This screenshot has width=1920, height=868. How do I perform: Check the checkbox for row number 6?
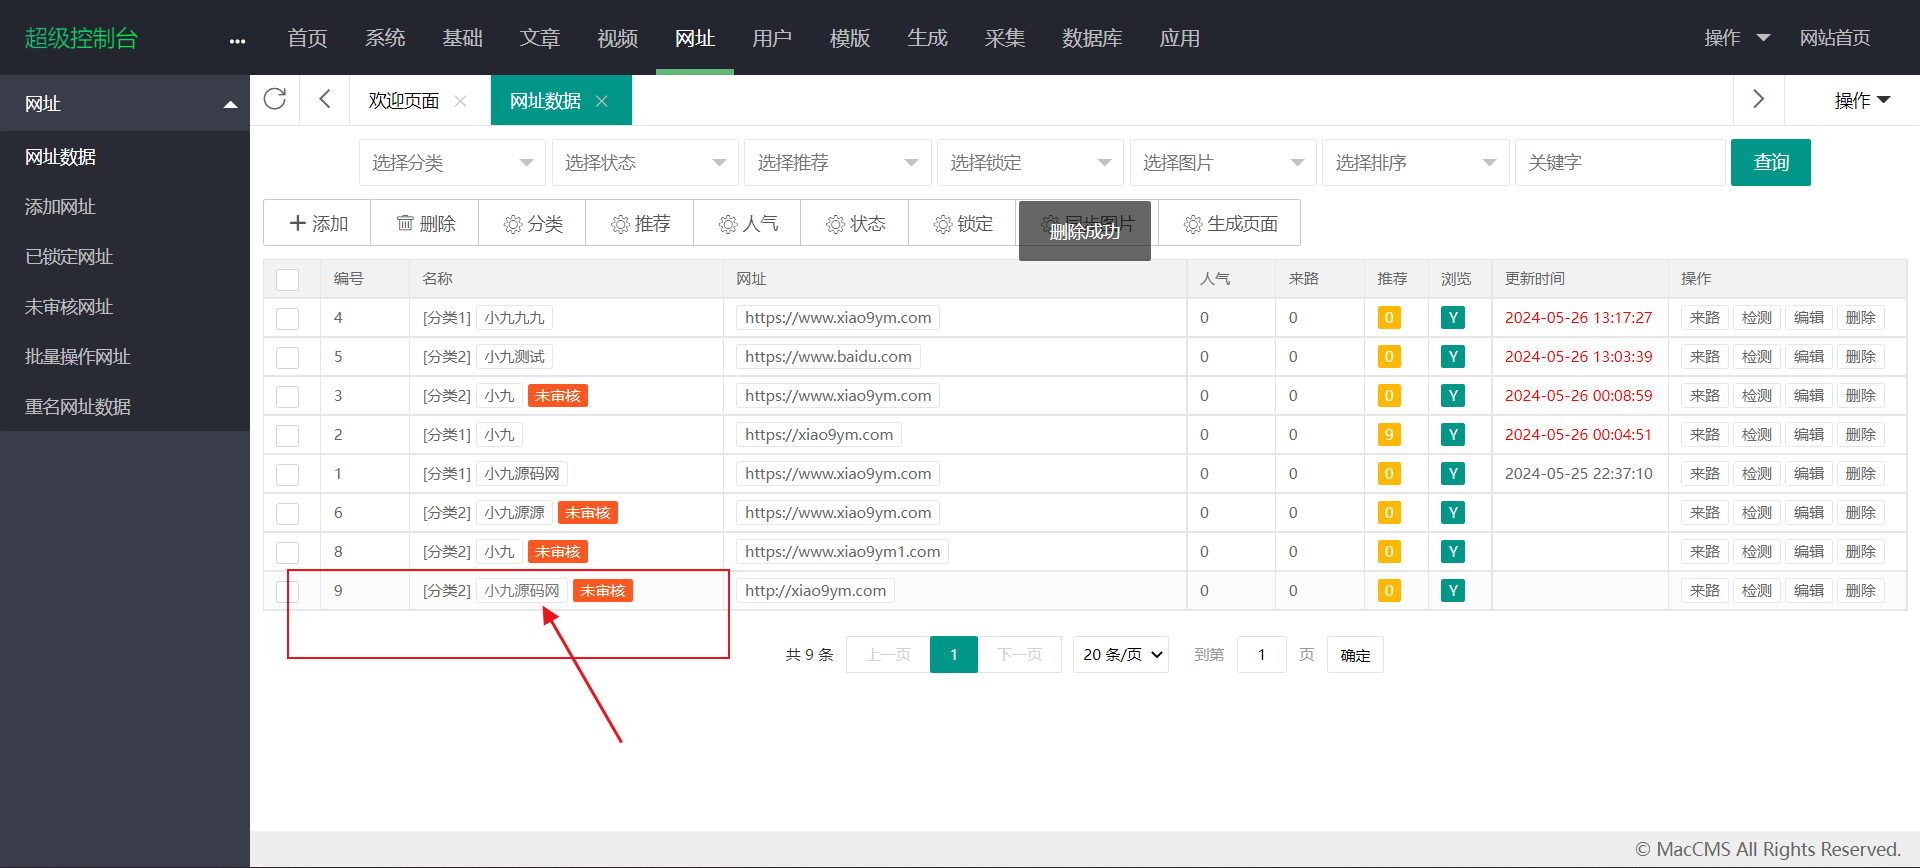point(287,514)
